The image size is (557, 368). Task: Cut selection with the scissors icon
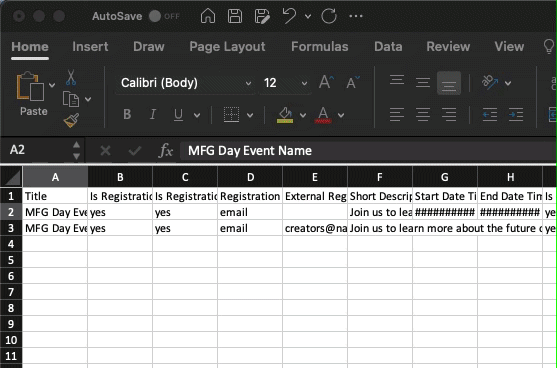71,78
